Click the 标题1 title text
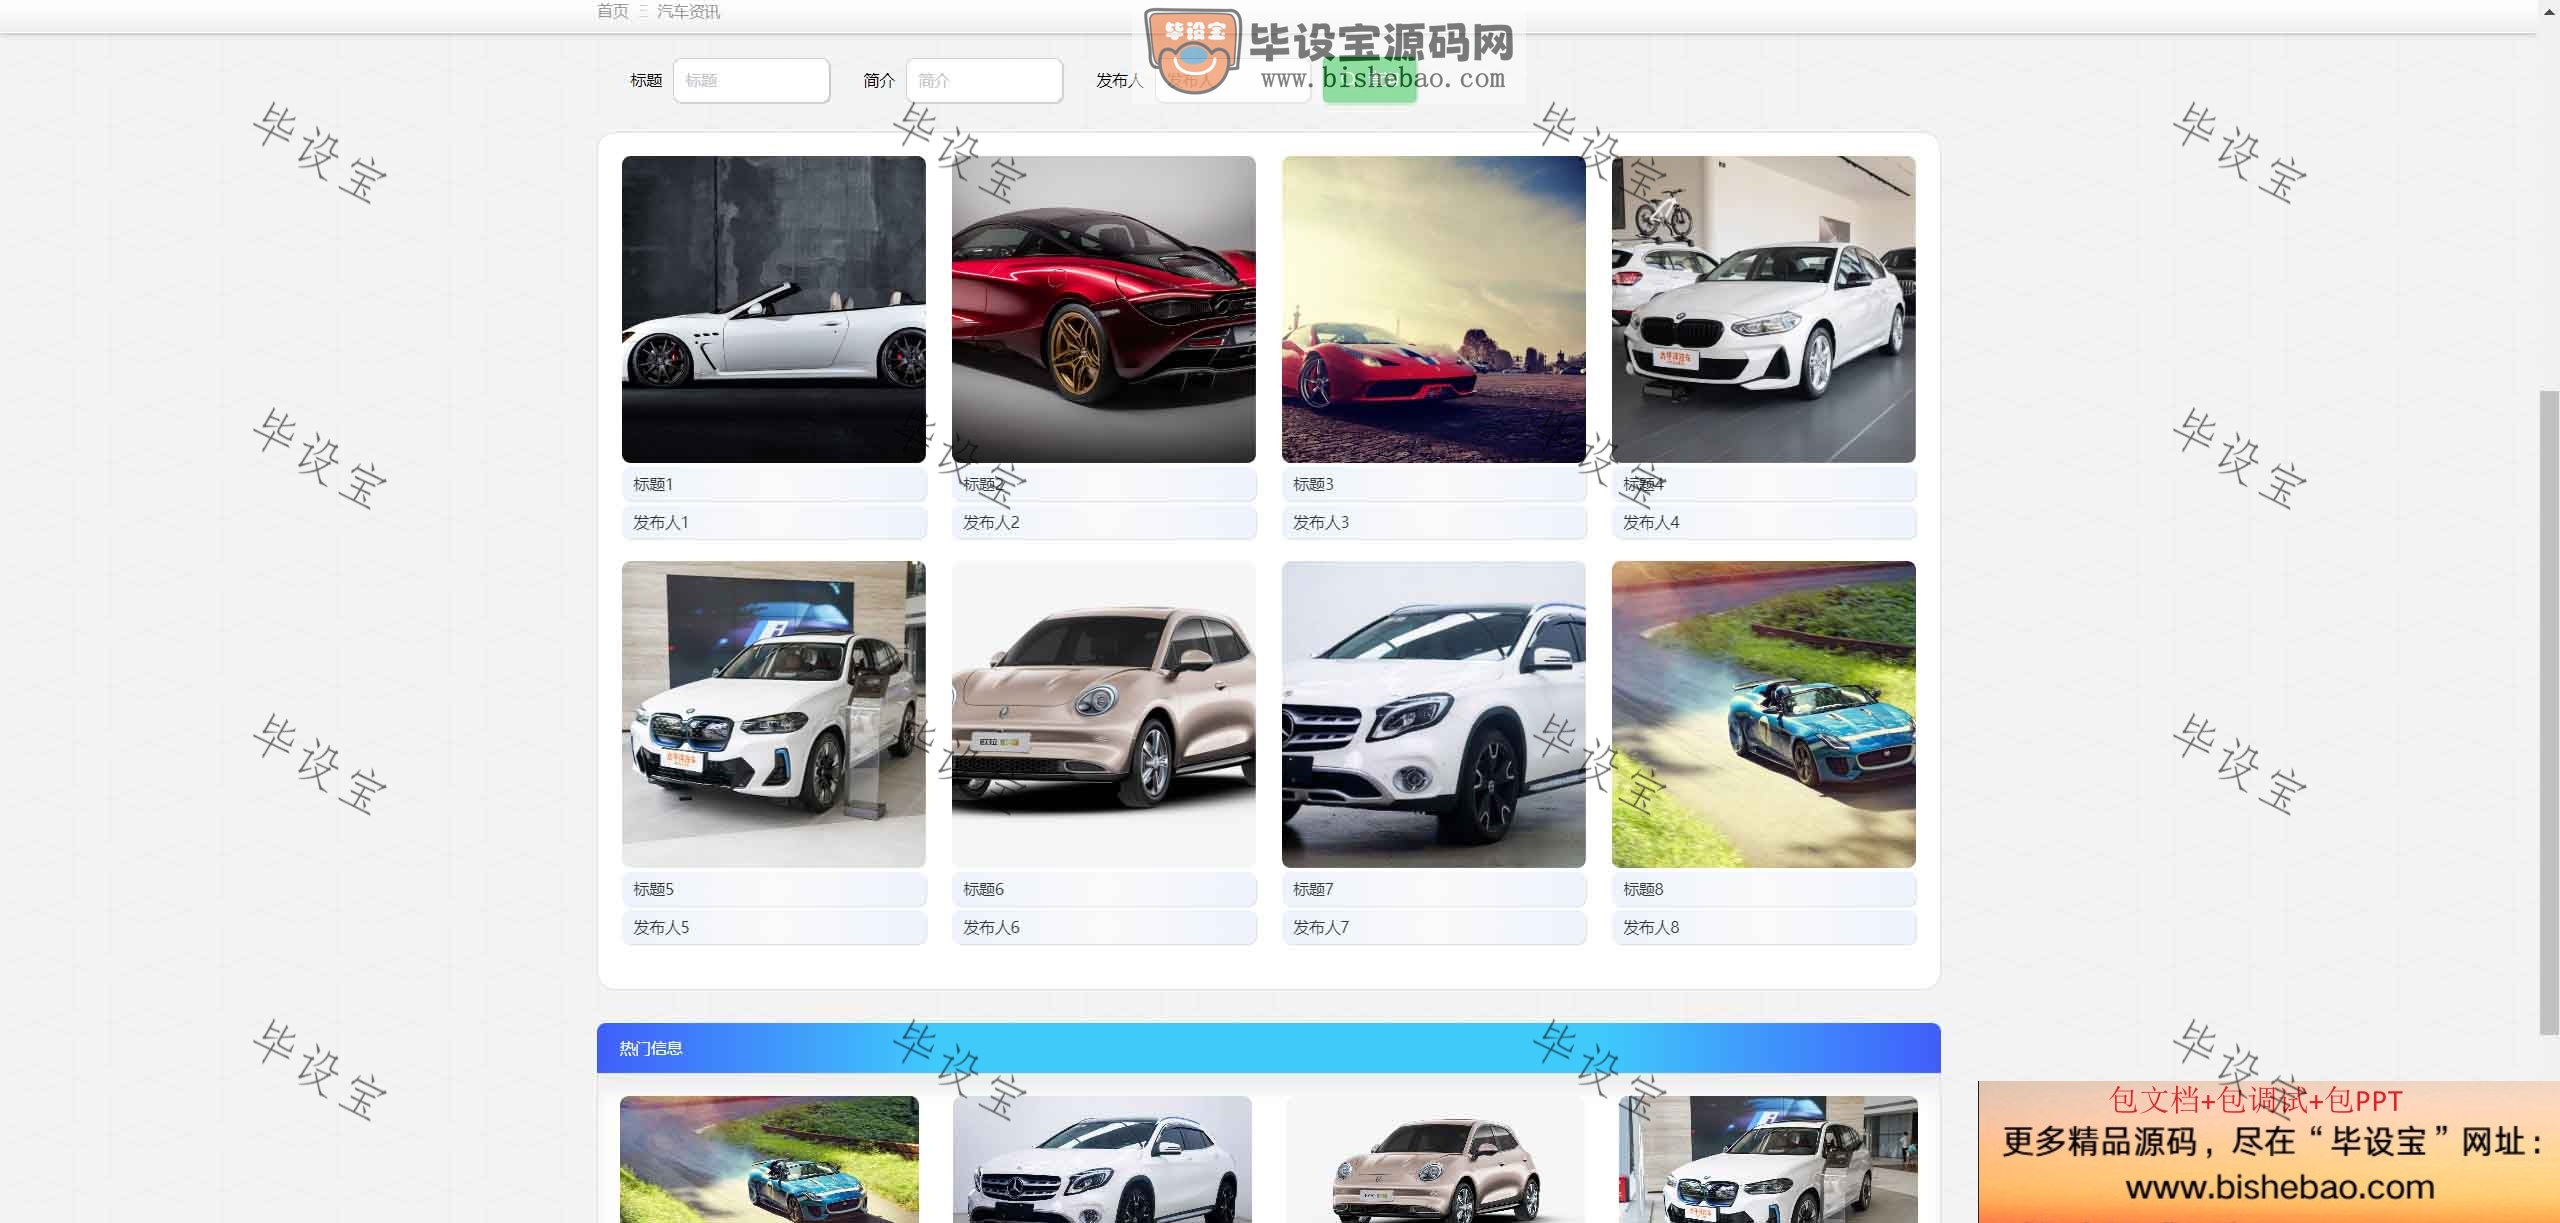Viewport: 2560px width, 1223px height. pyautogui.click(x=653, y=484)
